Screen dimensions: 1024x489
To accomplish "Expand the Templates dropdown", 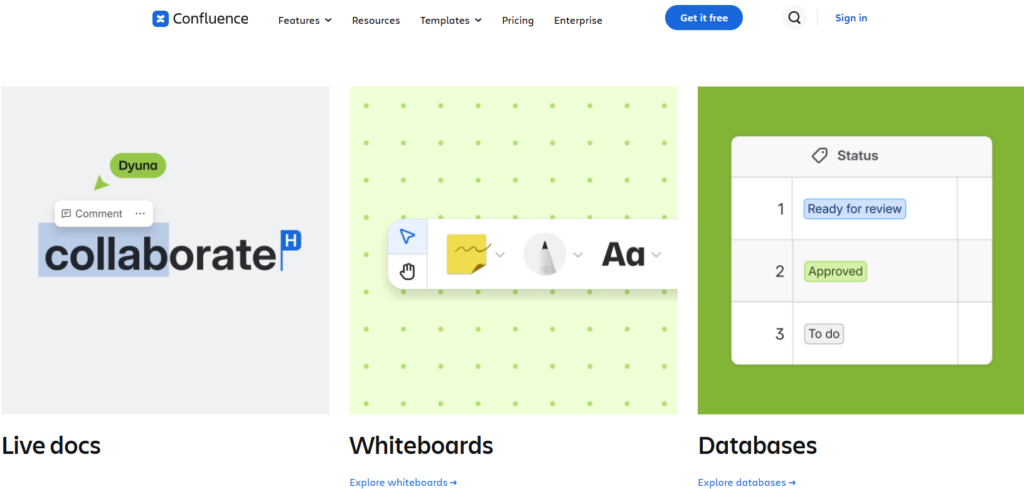I will (451, 20).
